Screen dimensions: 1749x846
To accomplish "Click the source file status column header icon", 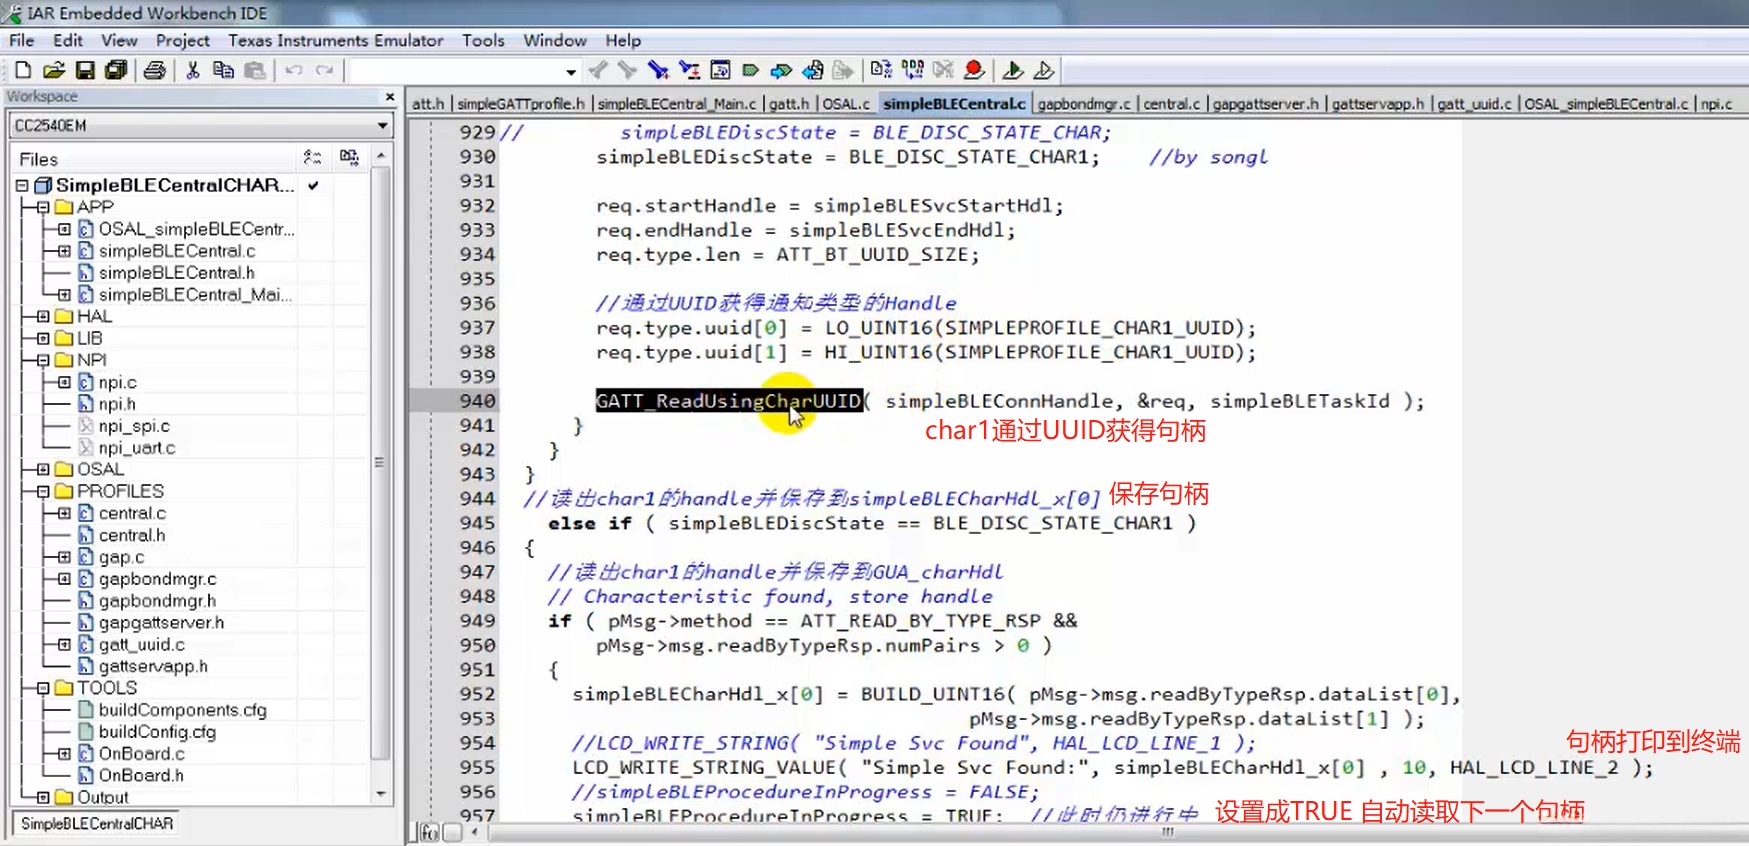I will (x=313, y=158).
